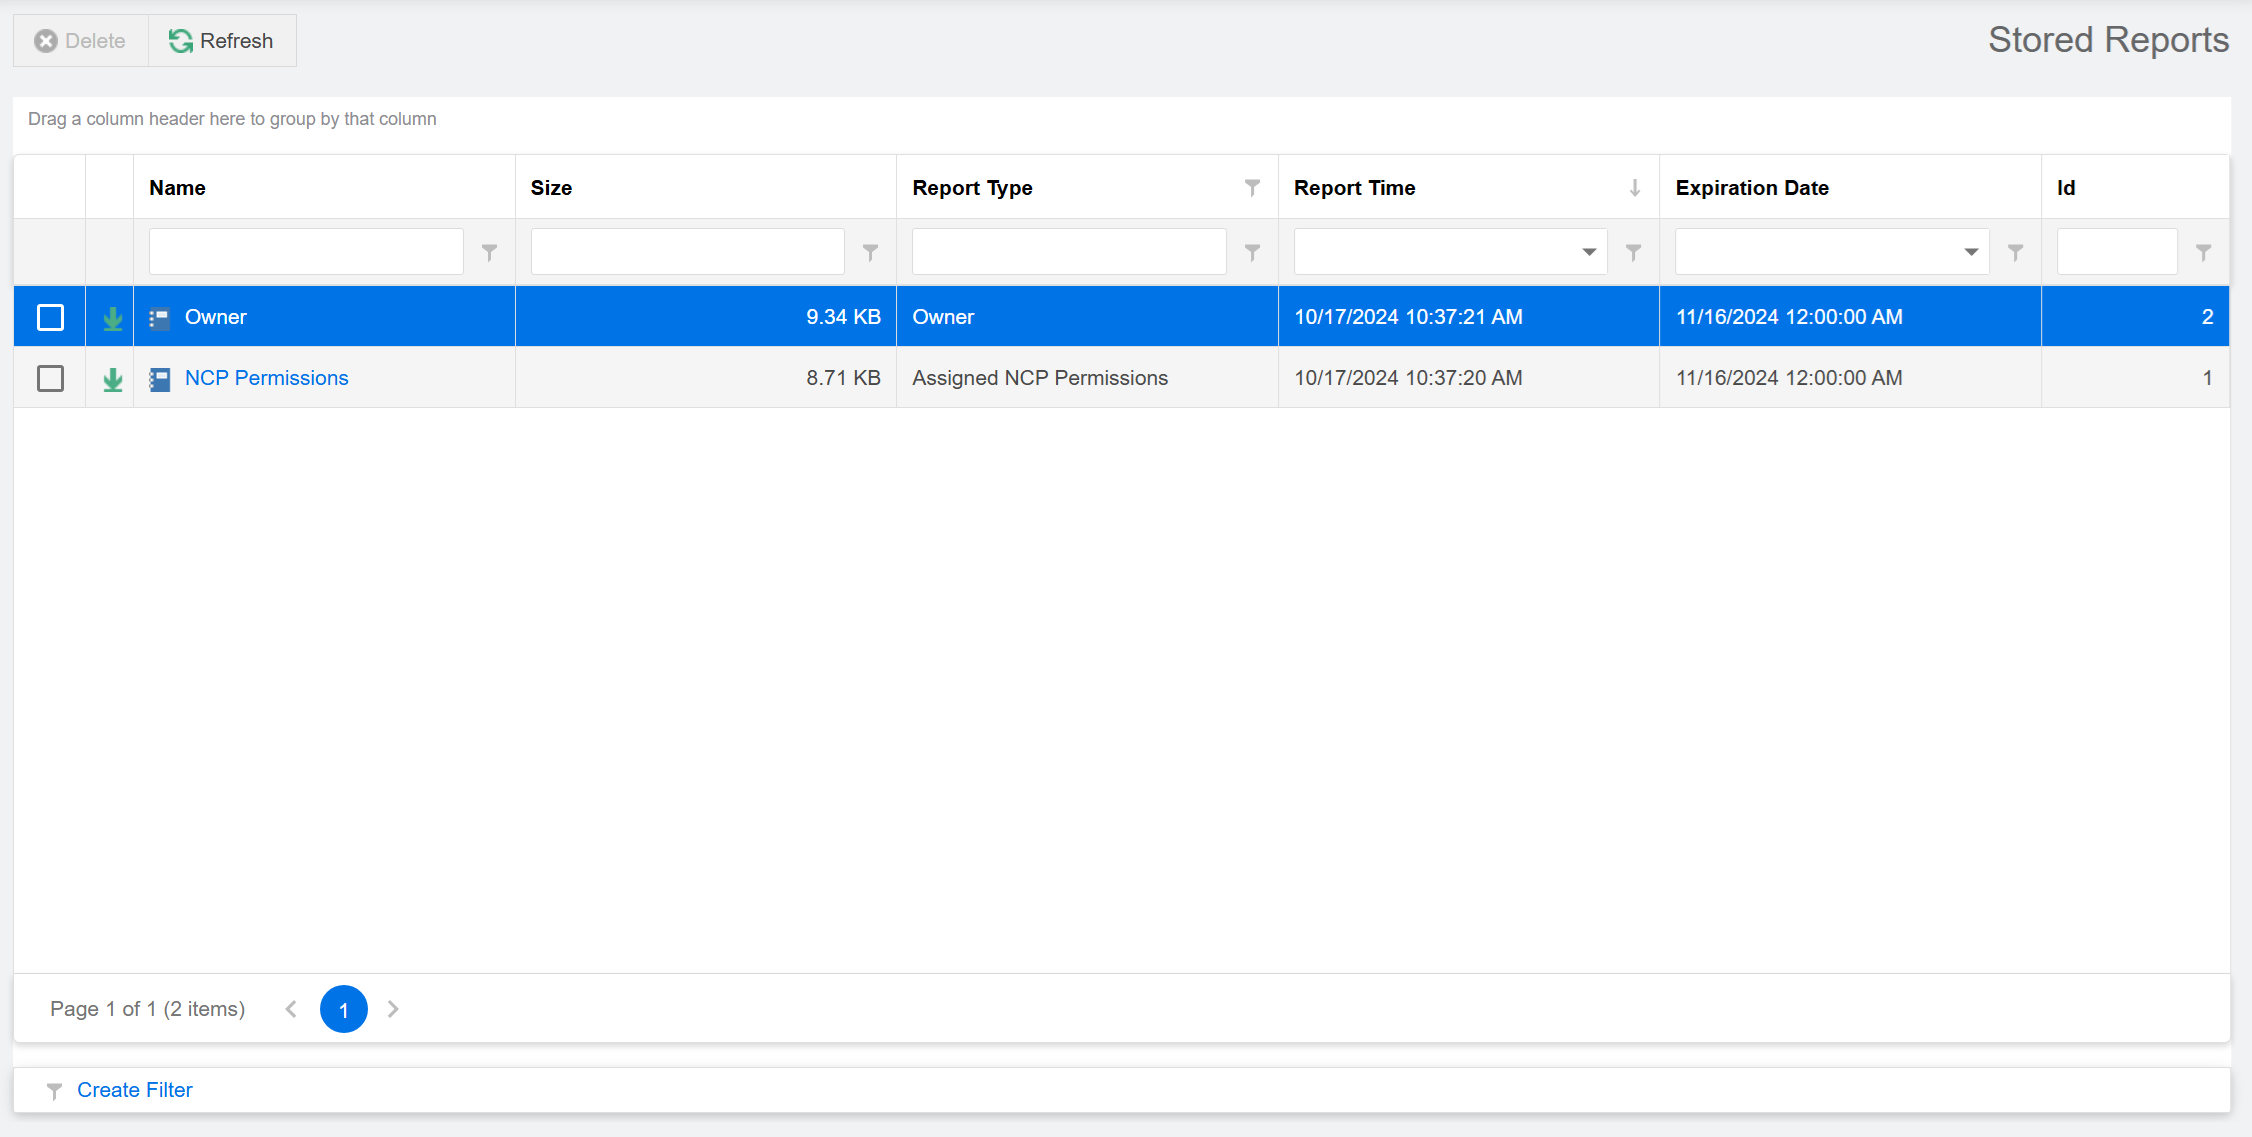
Task: Click the filter icon beside Id search box
Action: click(x=2203, y=252)
